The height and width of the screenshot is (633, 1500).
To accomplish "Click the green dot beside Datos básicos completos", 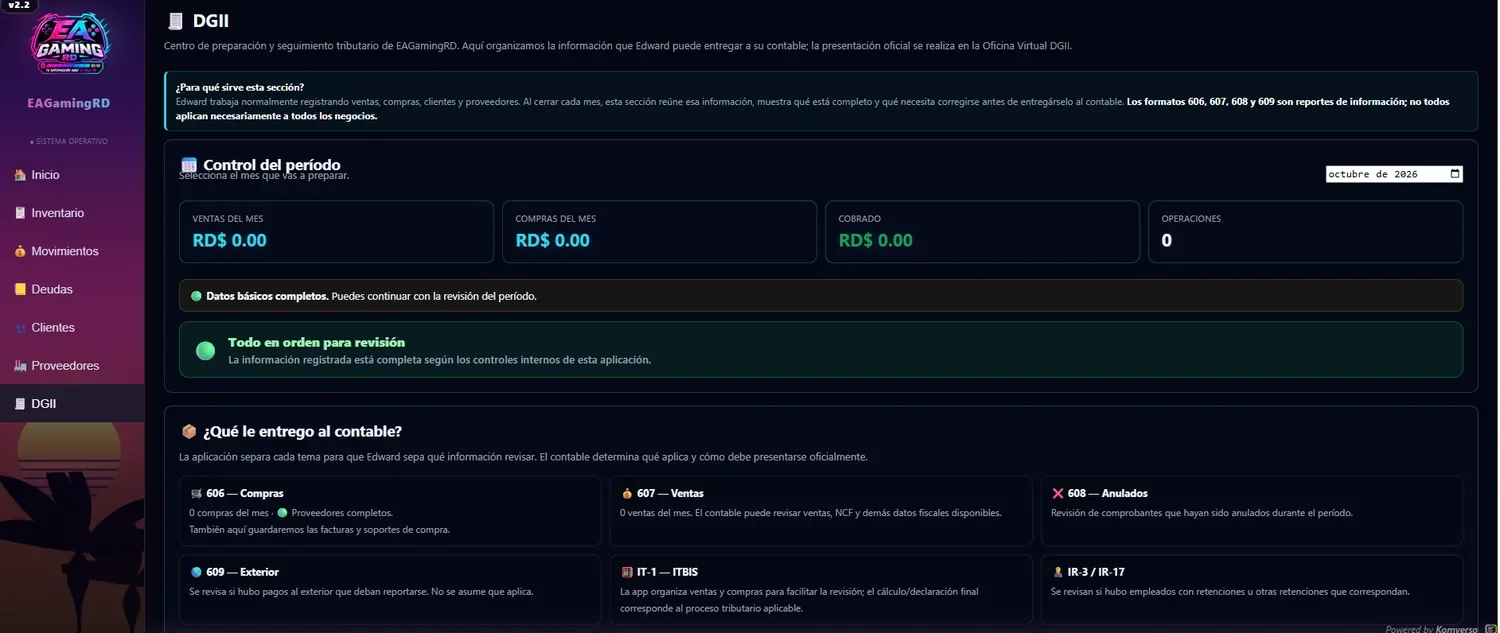I will click(x=196, y=296).
